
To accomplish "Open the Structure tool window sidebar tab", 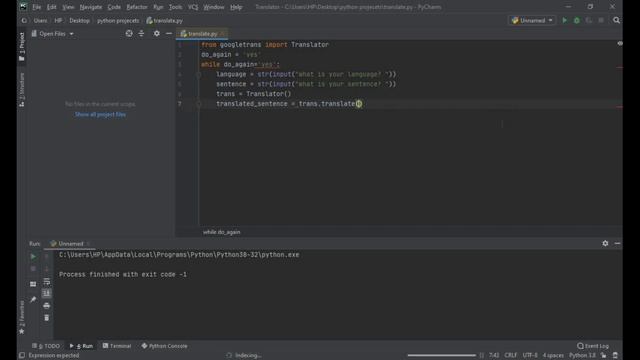I will 22,90.
